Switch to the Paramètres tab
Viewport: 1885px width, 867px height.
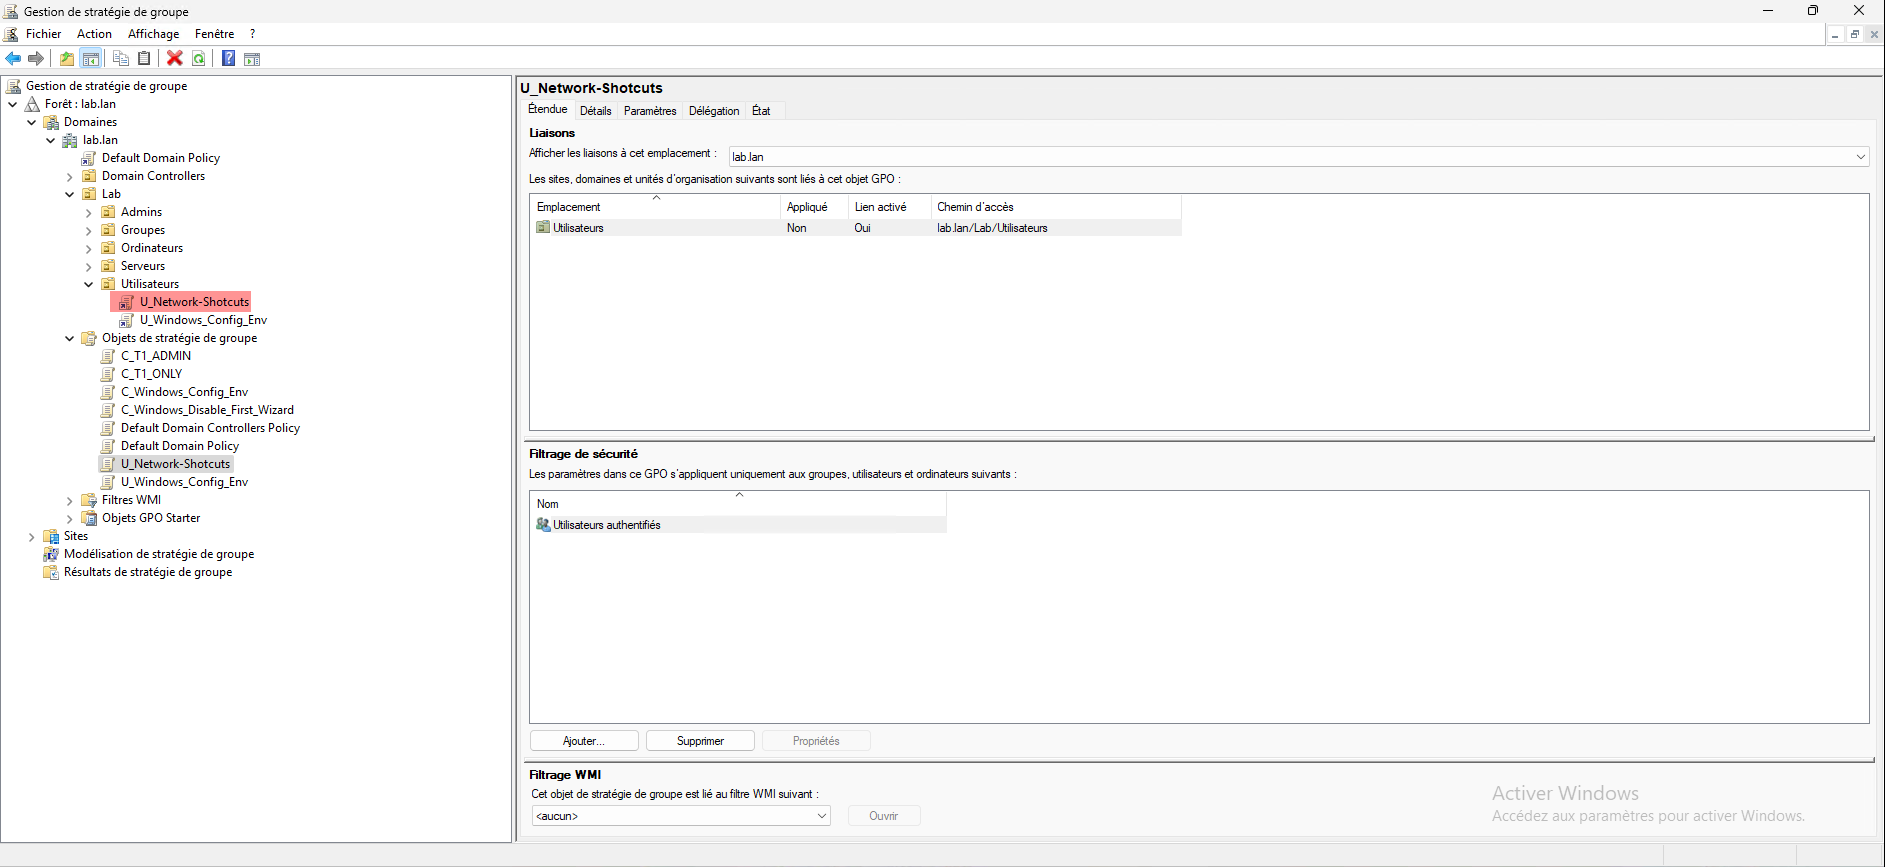click(x=650, y=111)
